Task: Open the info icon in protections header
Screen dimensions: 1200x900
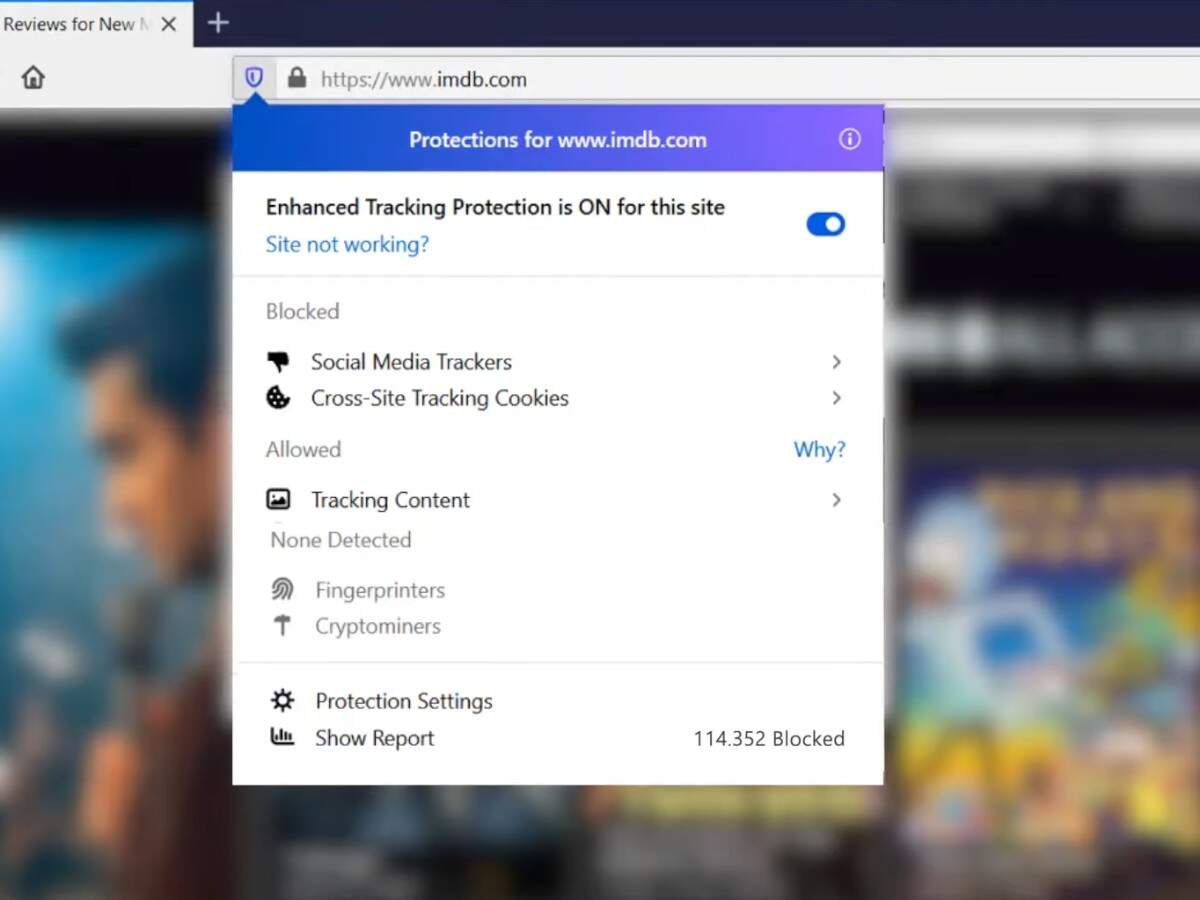Action: (849, 139)
